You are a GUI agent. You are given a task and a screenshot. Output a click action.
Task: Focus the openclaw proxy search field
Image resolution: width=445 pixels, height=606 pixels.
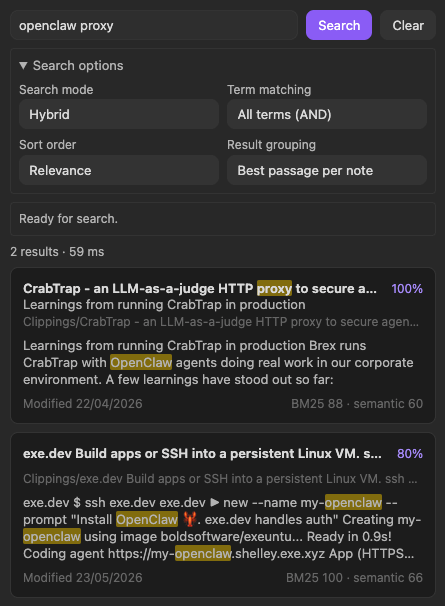tap(154, 26)
